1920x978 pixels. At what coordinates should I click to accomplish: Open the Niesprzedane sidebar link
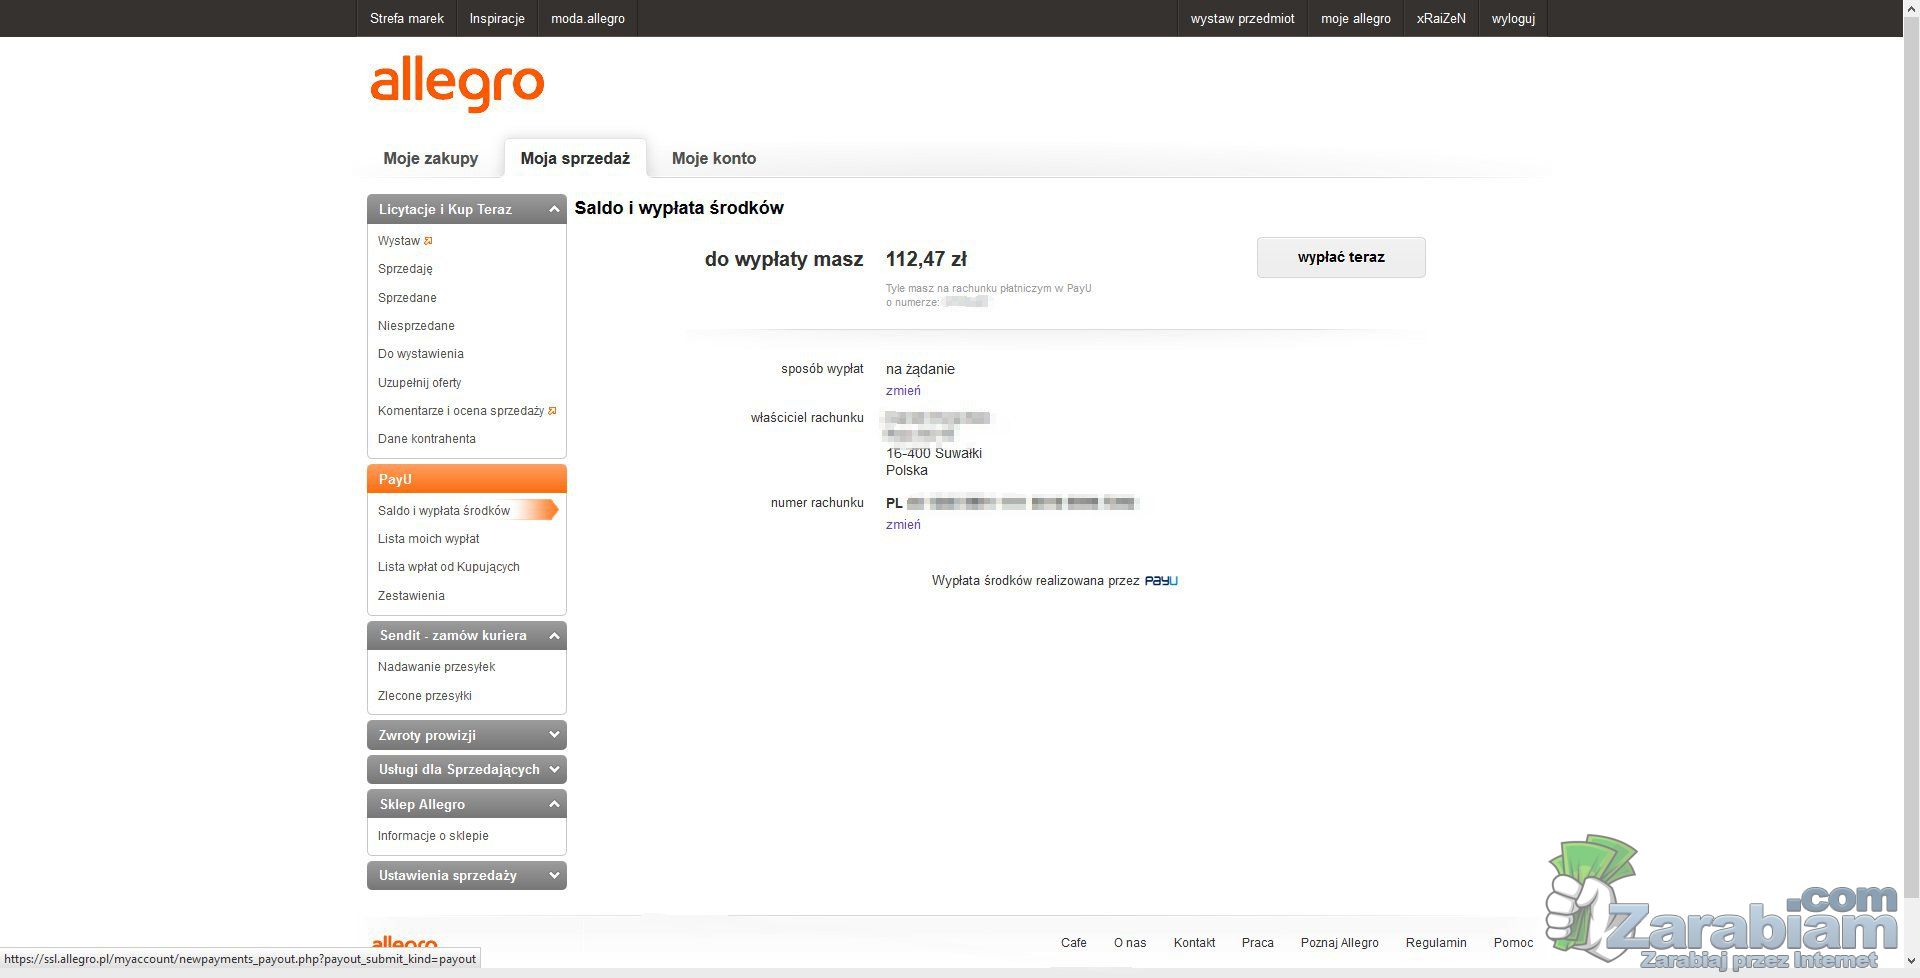[x=416, y=326]
